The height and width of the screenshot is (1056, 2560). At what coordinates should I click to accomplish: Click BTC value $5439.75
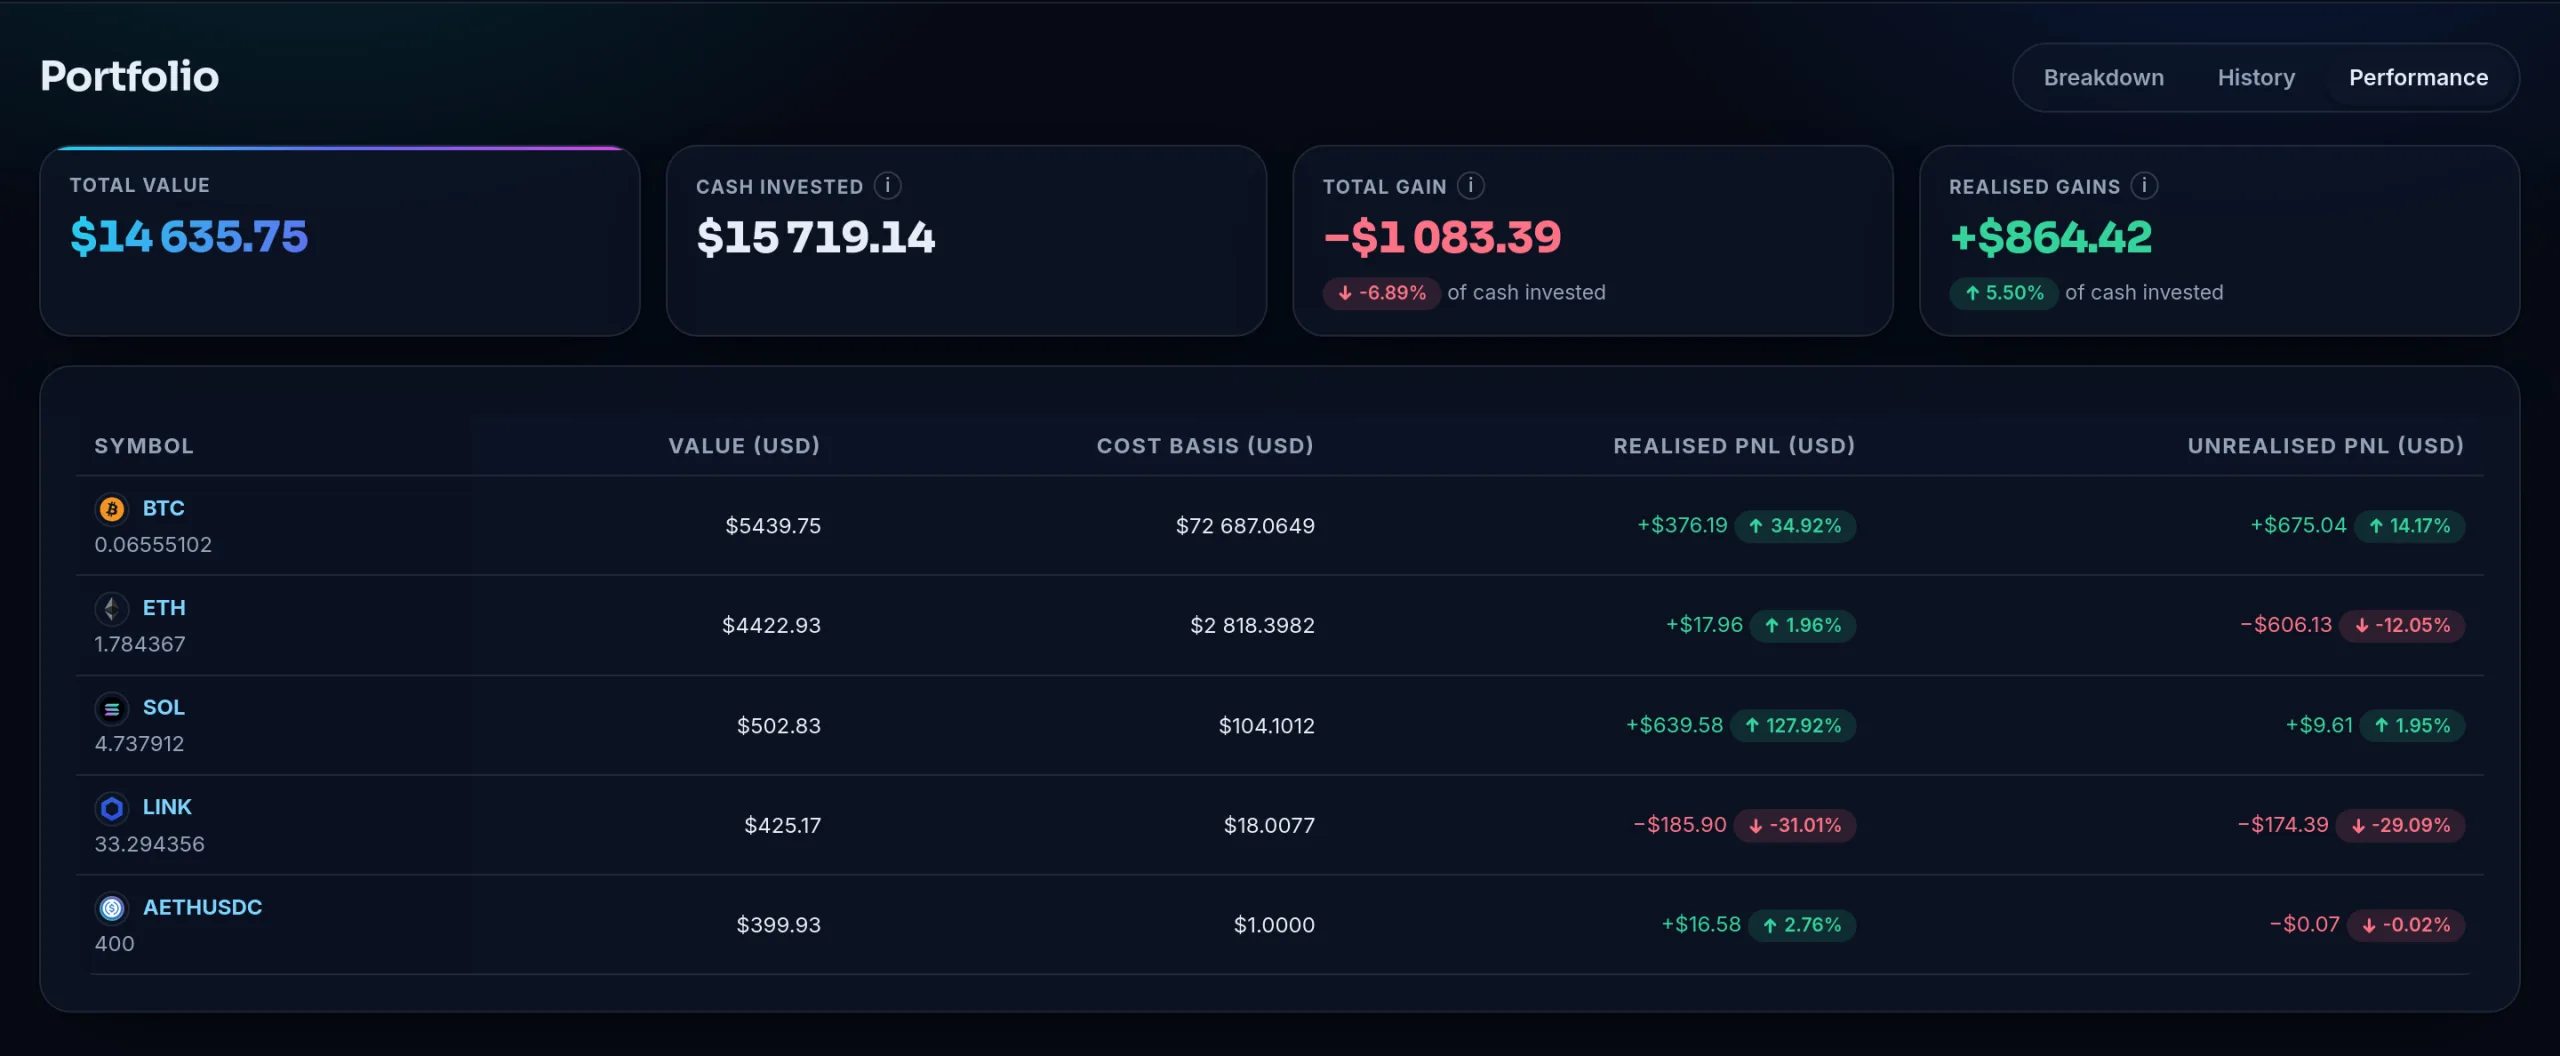click(x=773, y=526)
